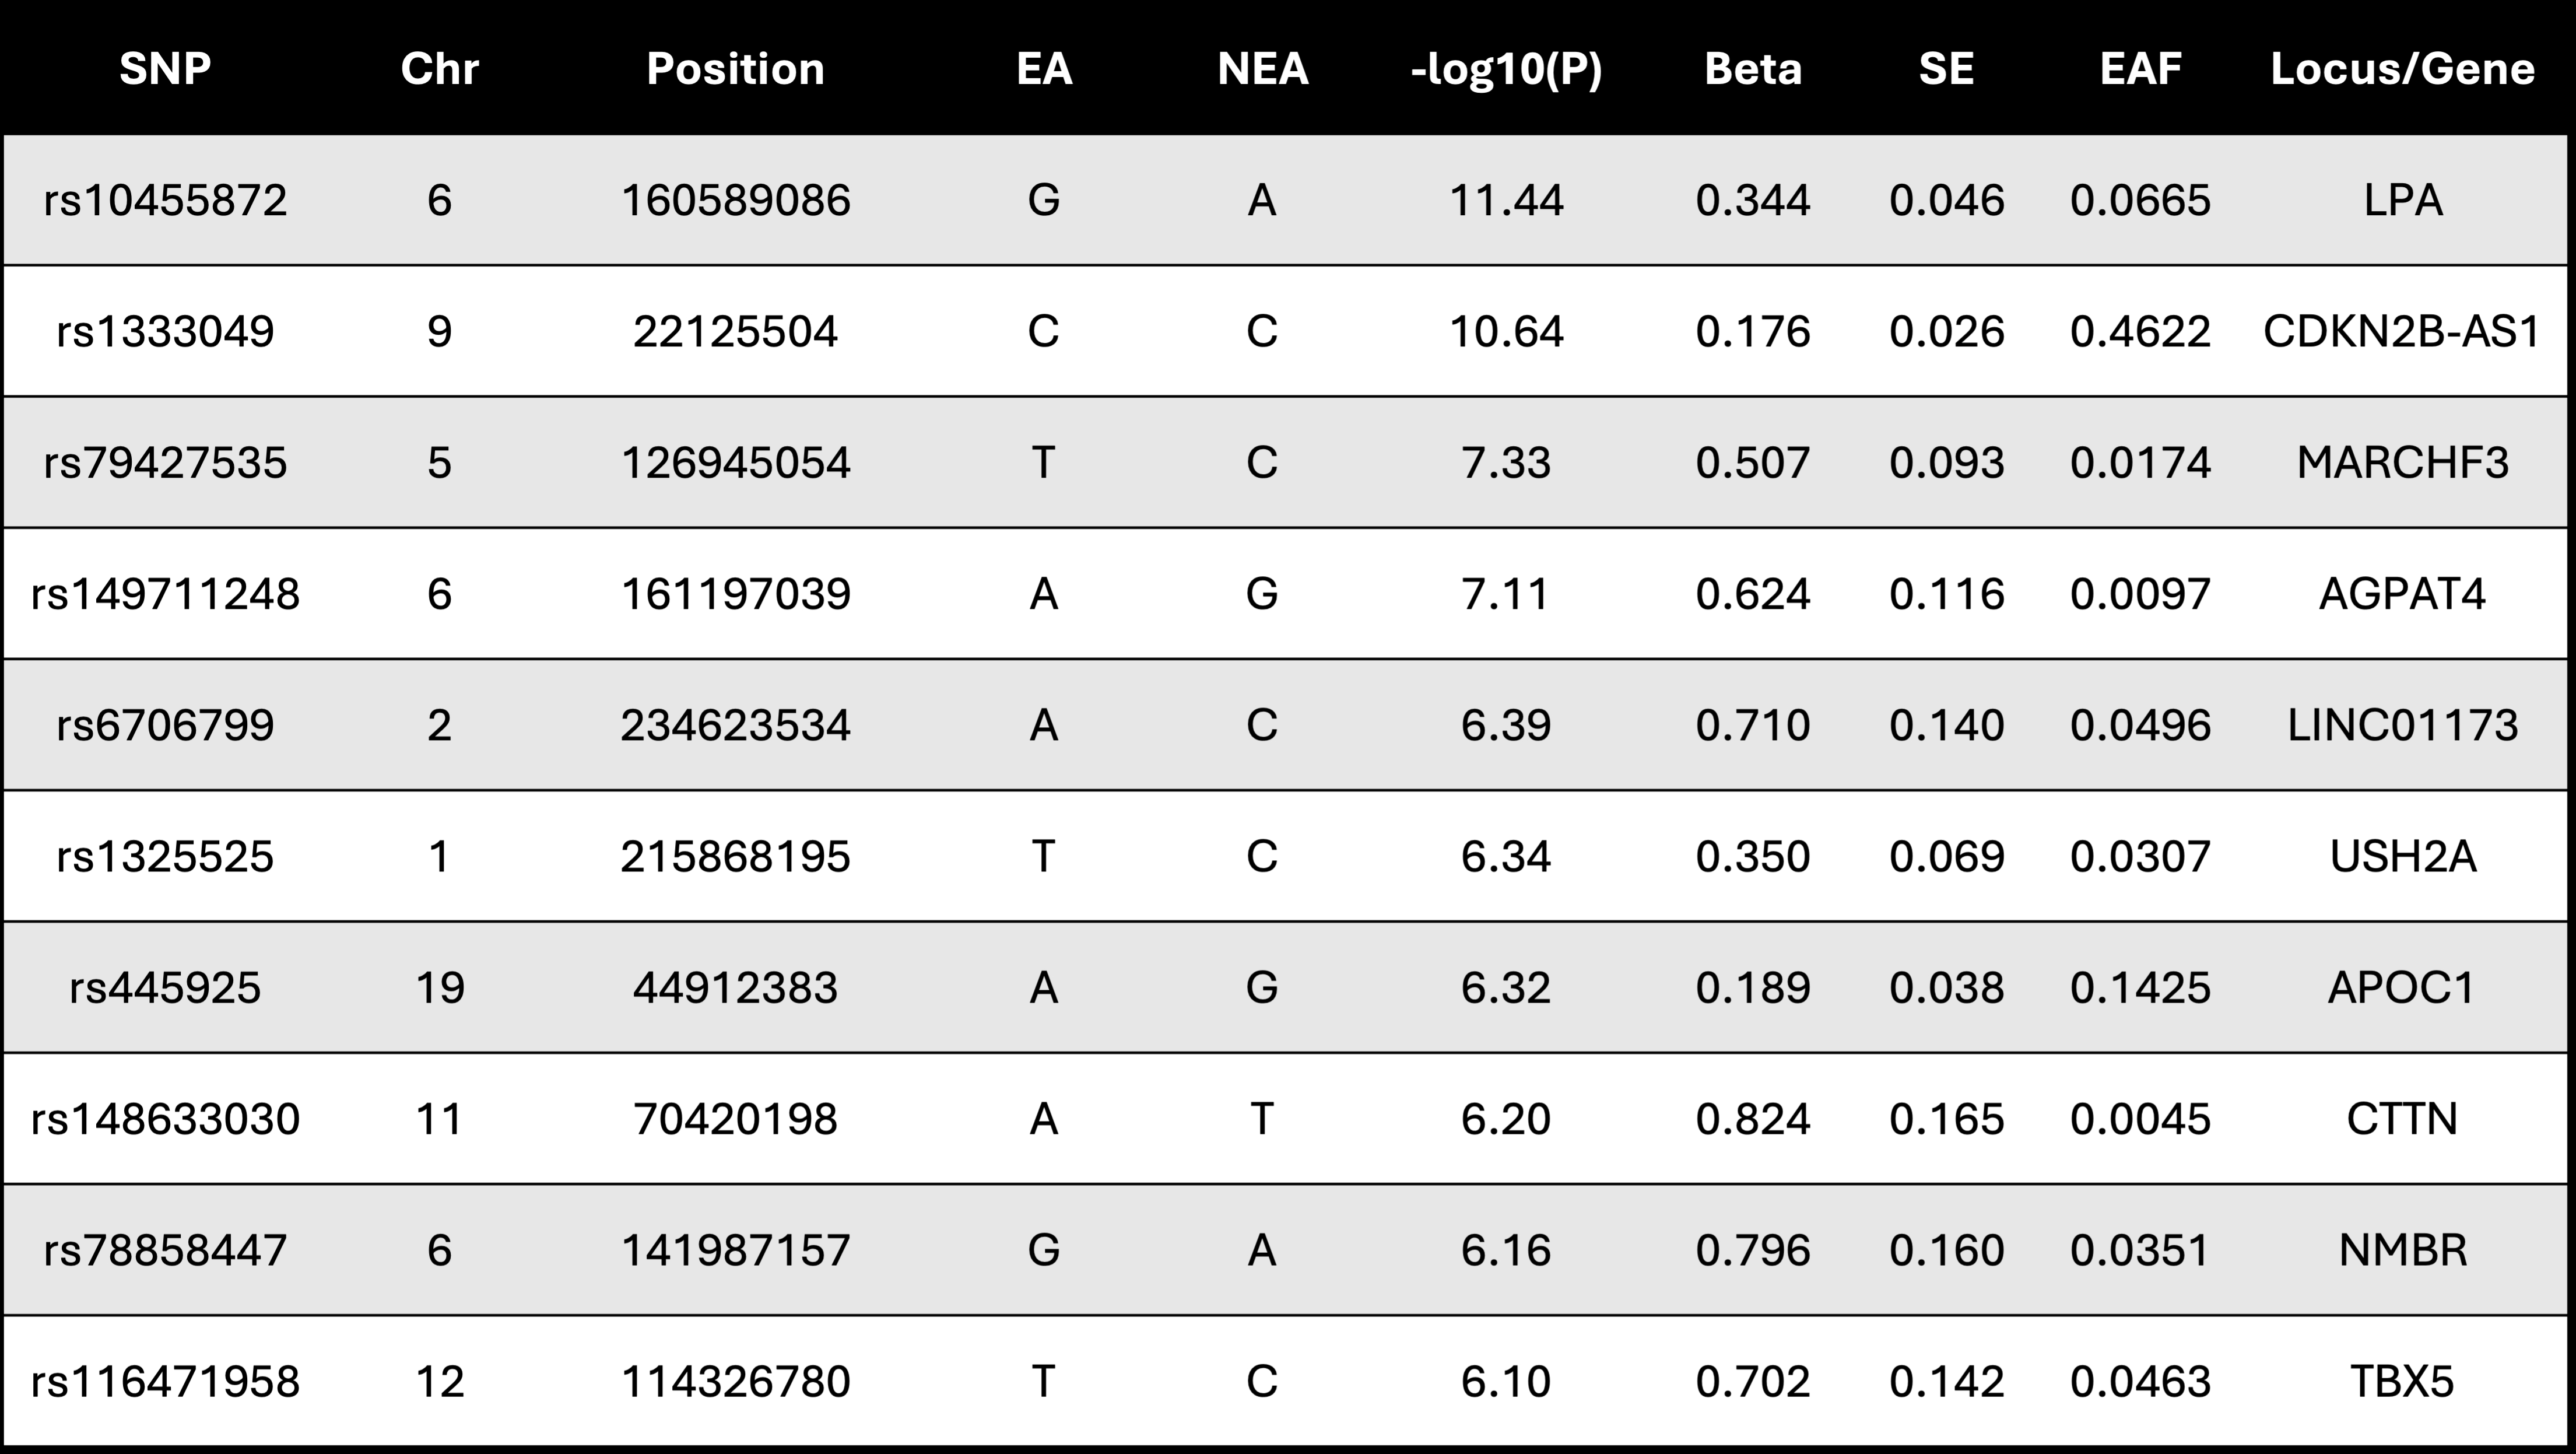Select the rs148633030 SNP cell
Screen dimensions: 2576x1454
tap(165, 1118)
